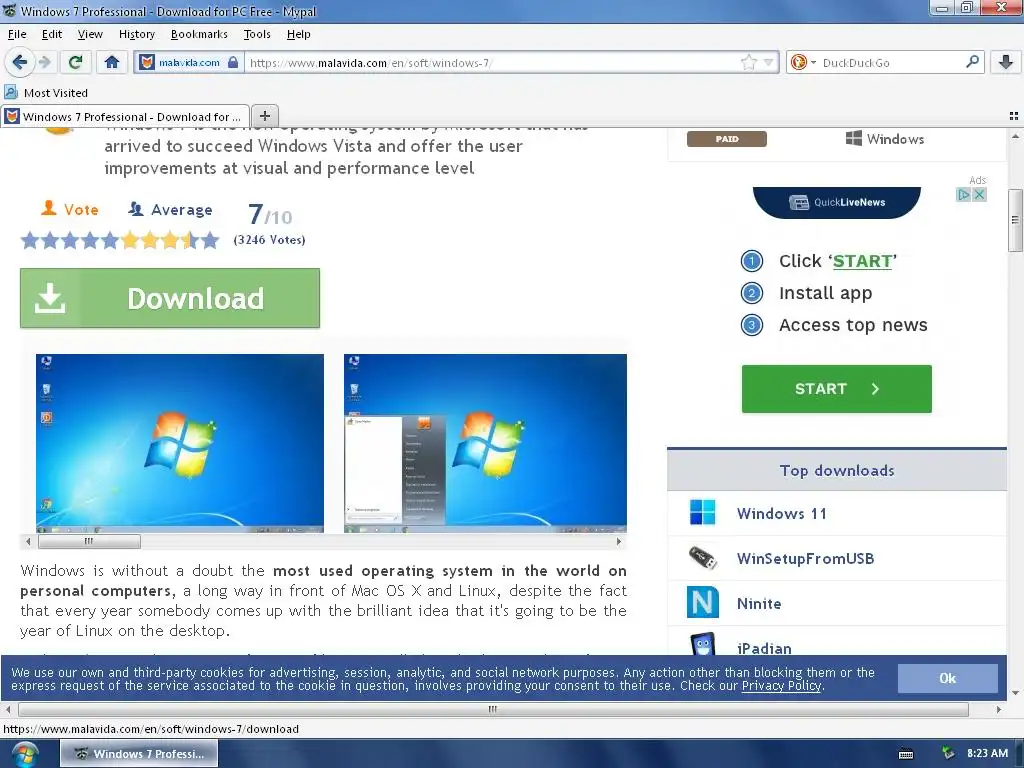1024x768 pixels.
Task: Open the Tools menu
Action: 257,34
